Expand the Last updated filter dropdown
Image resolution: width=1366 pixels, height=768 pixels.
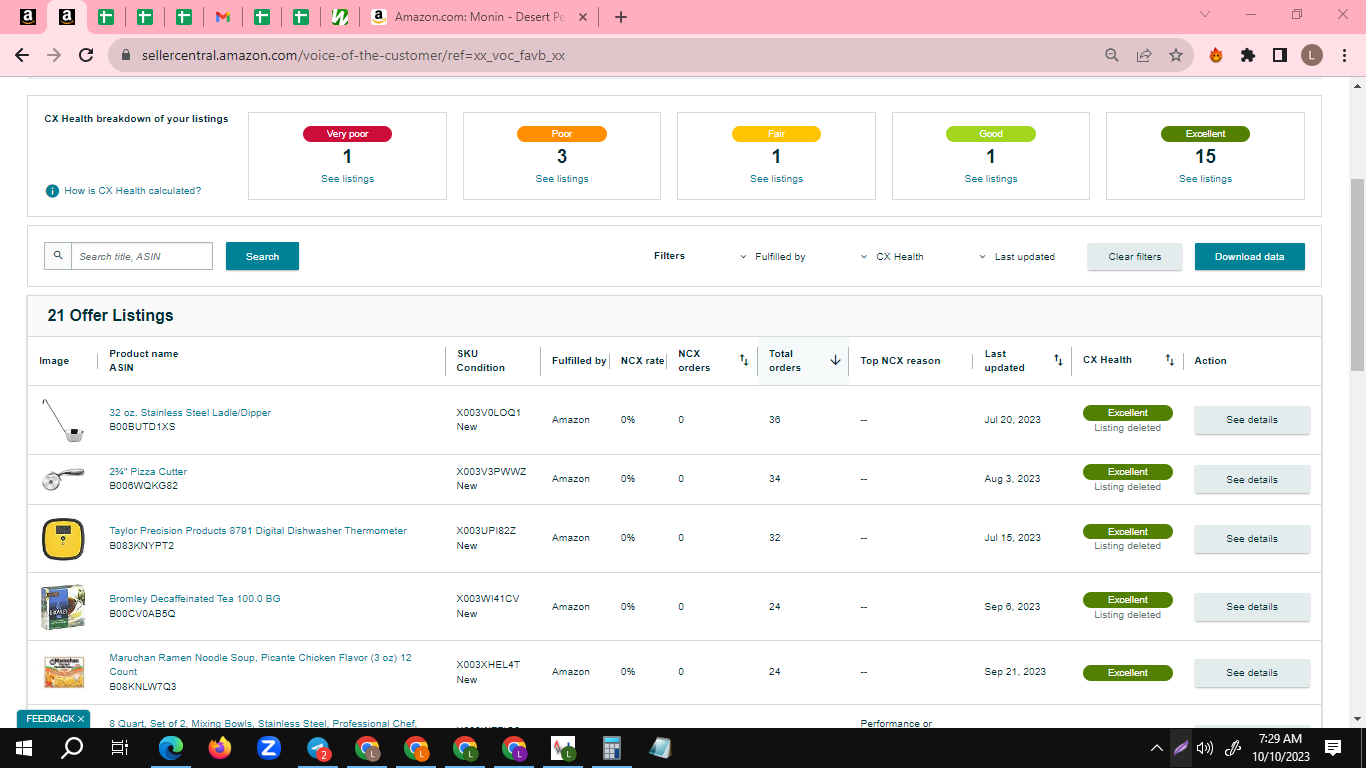(1016, 257)
